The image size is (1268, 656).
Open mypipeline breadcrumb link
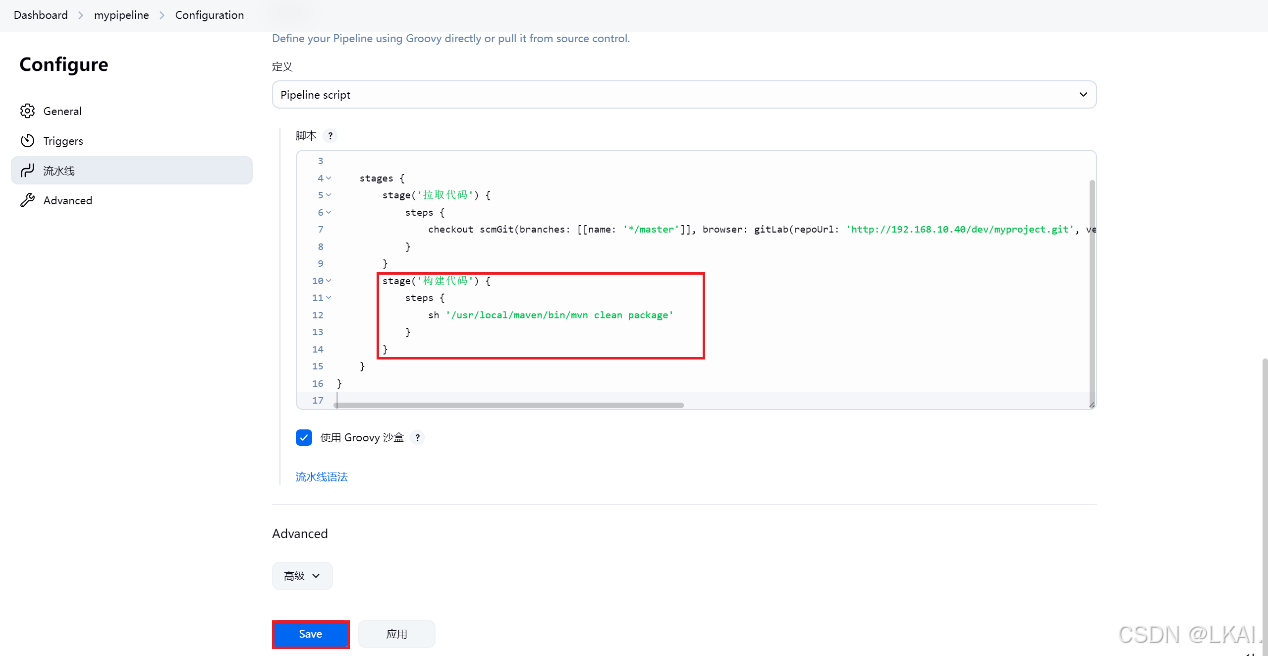pyautogui.click(x=121, y=15)
